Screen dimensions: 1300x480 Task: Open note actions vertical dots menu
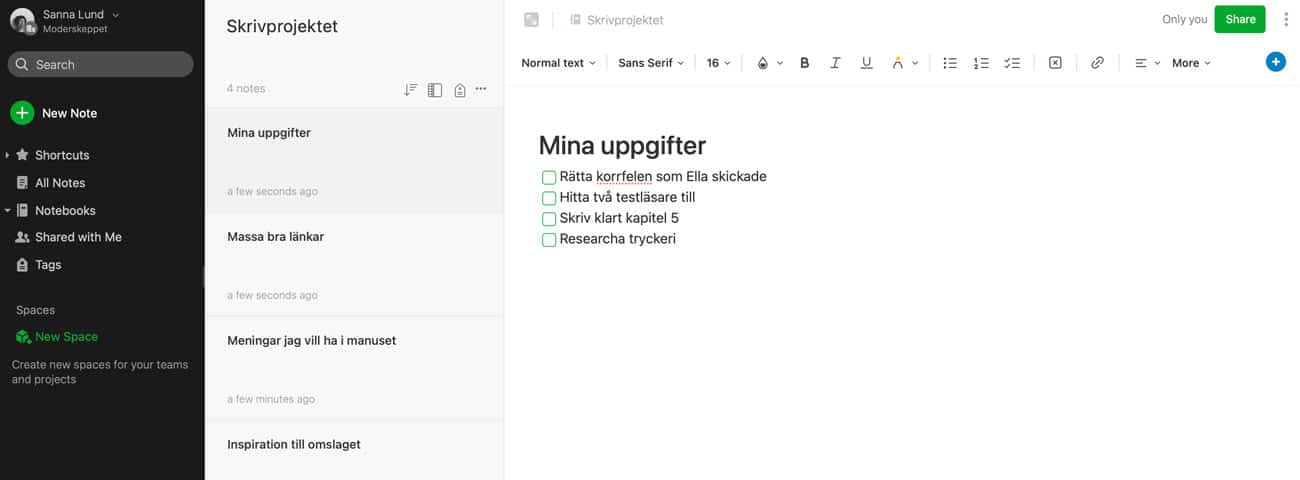pos(1286,19)
